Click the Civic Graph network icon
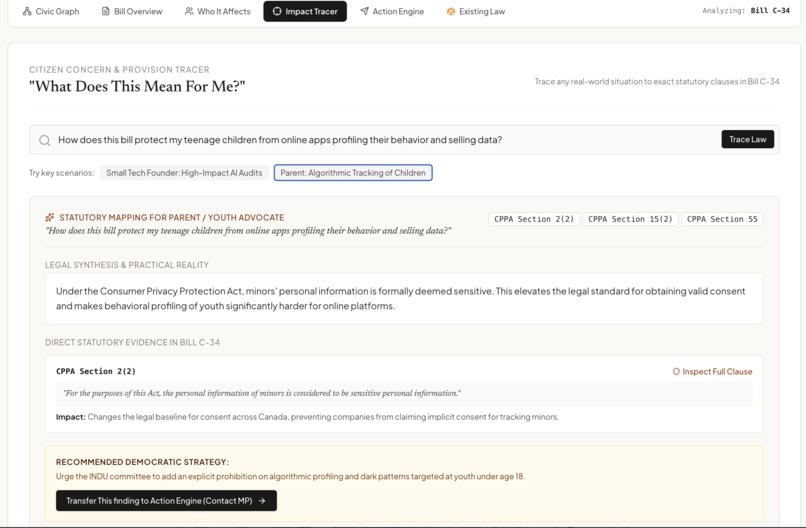 [x=27, y=11]
